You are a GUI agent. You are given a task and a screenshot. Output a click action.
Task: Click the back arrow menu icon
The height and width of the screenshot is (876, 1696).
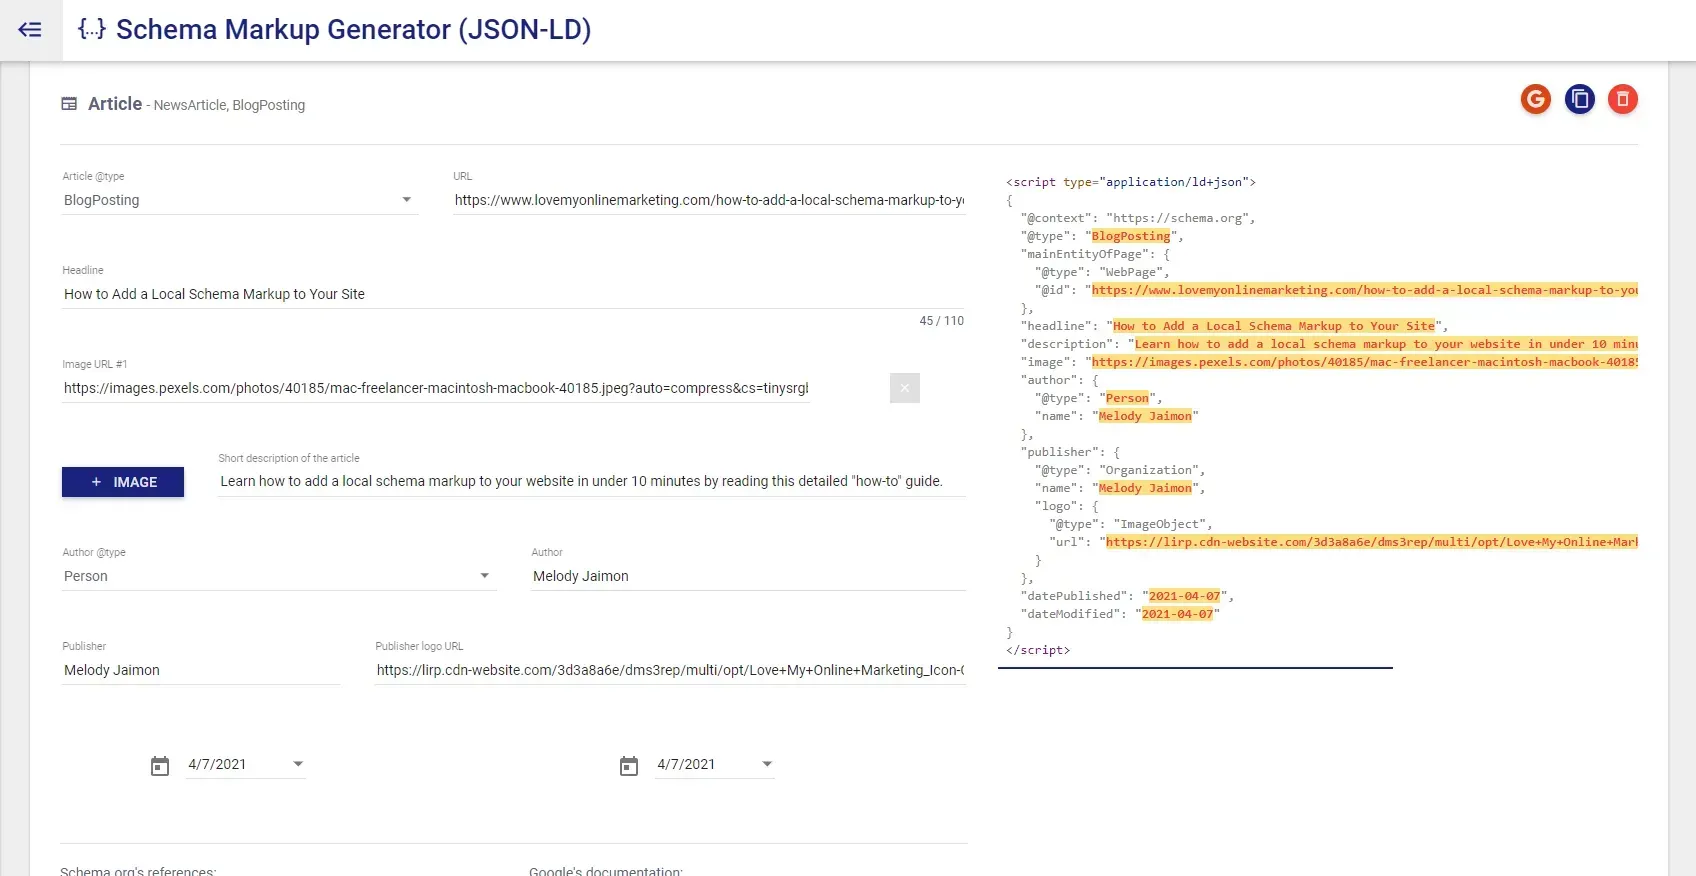coord(30,30)
